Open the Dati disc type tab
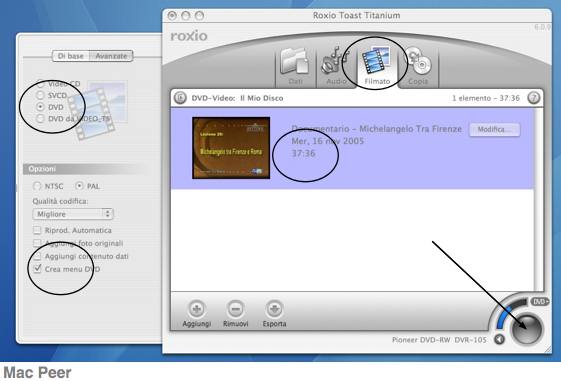 coord(296,67)
